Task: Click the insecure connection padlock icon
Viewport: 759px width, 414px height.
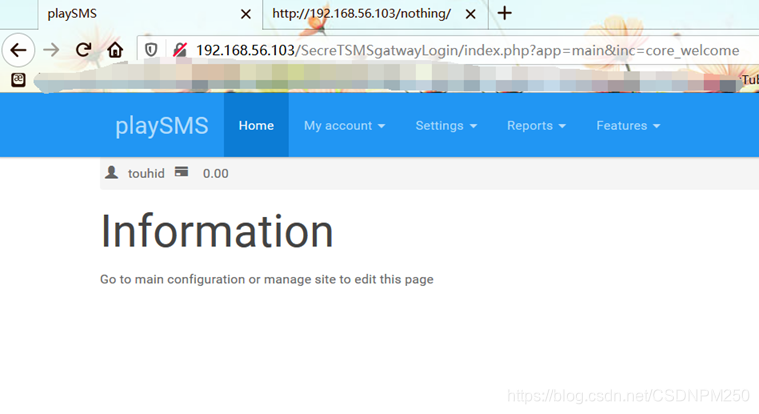Action: (x=180, y=50)
